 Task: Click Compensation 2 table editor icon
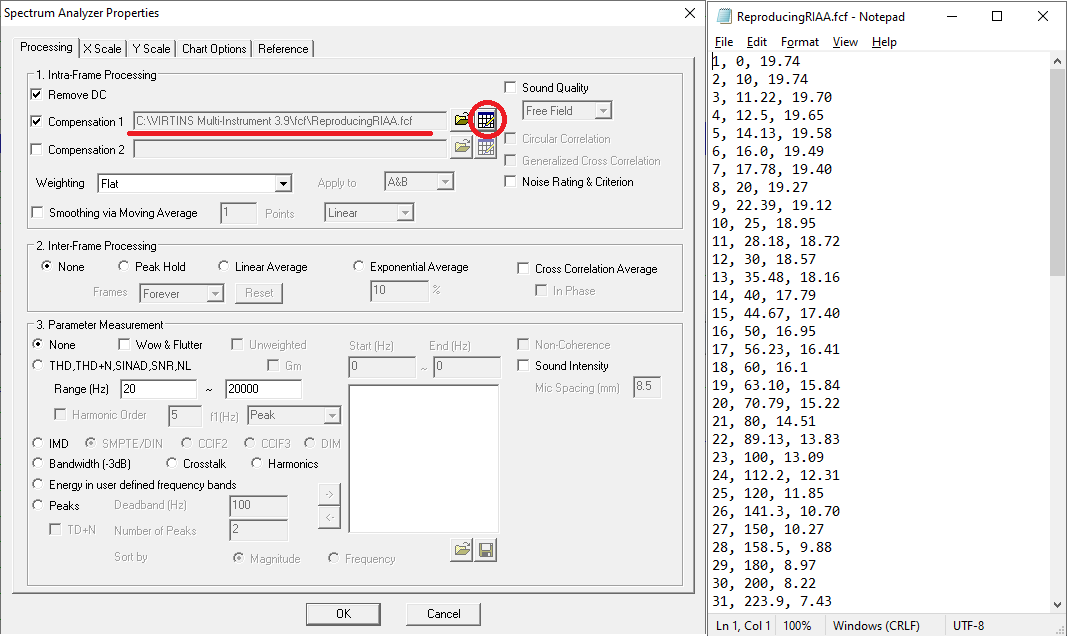(485, 148)
